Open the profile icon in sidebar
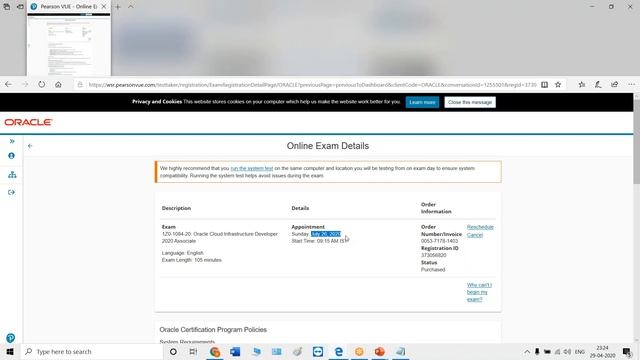The width and height of the screenshot is (640, 360). click(11, 156)
